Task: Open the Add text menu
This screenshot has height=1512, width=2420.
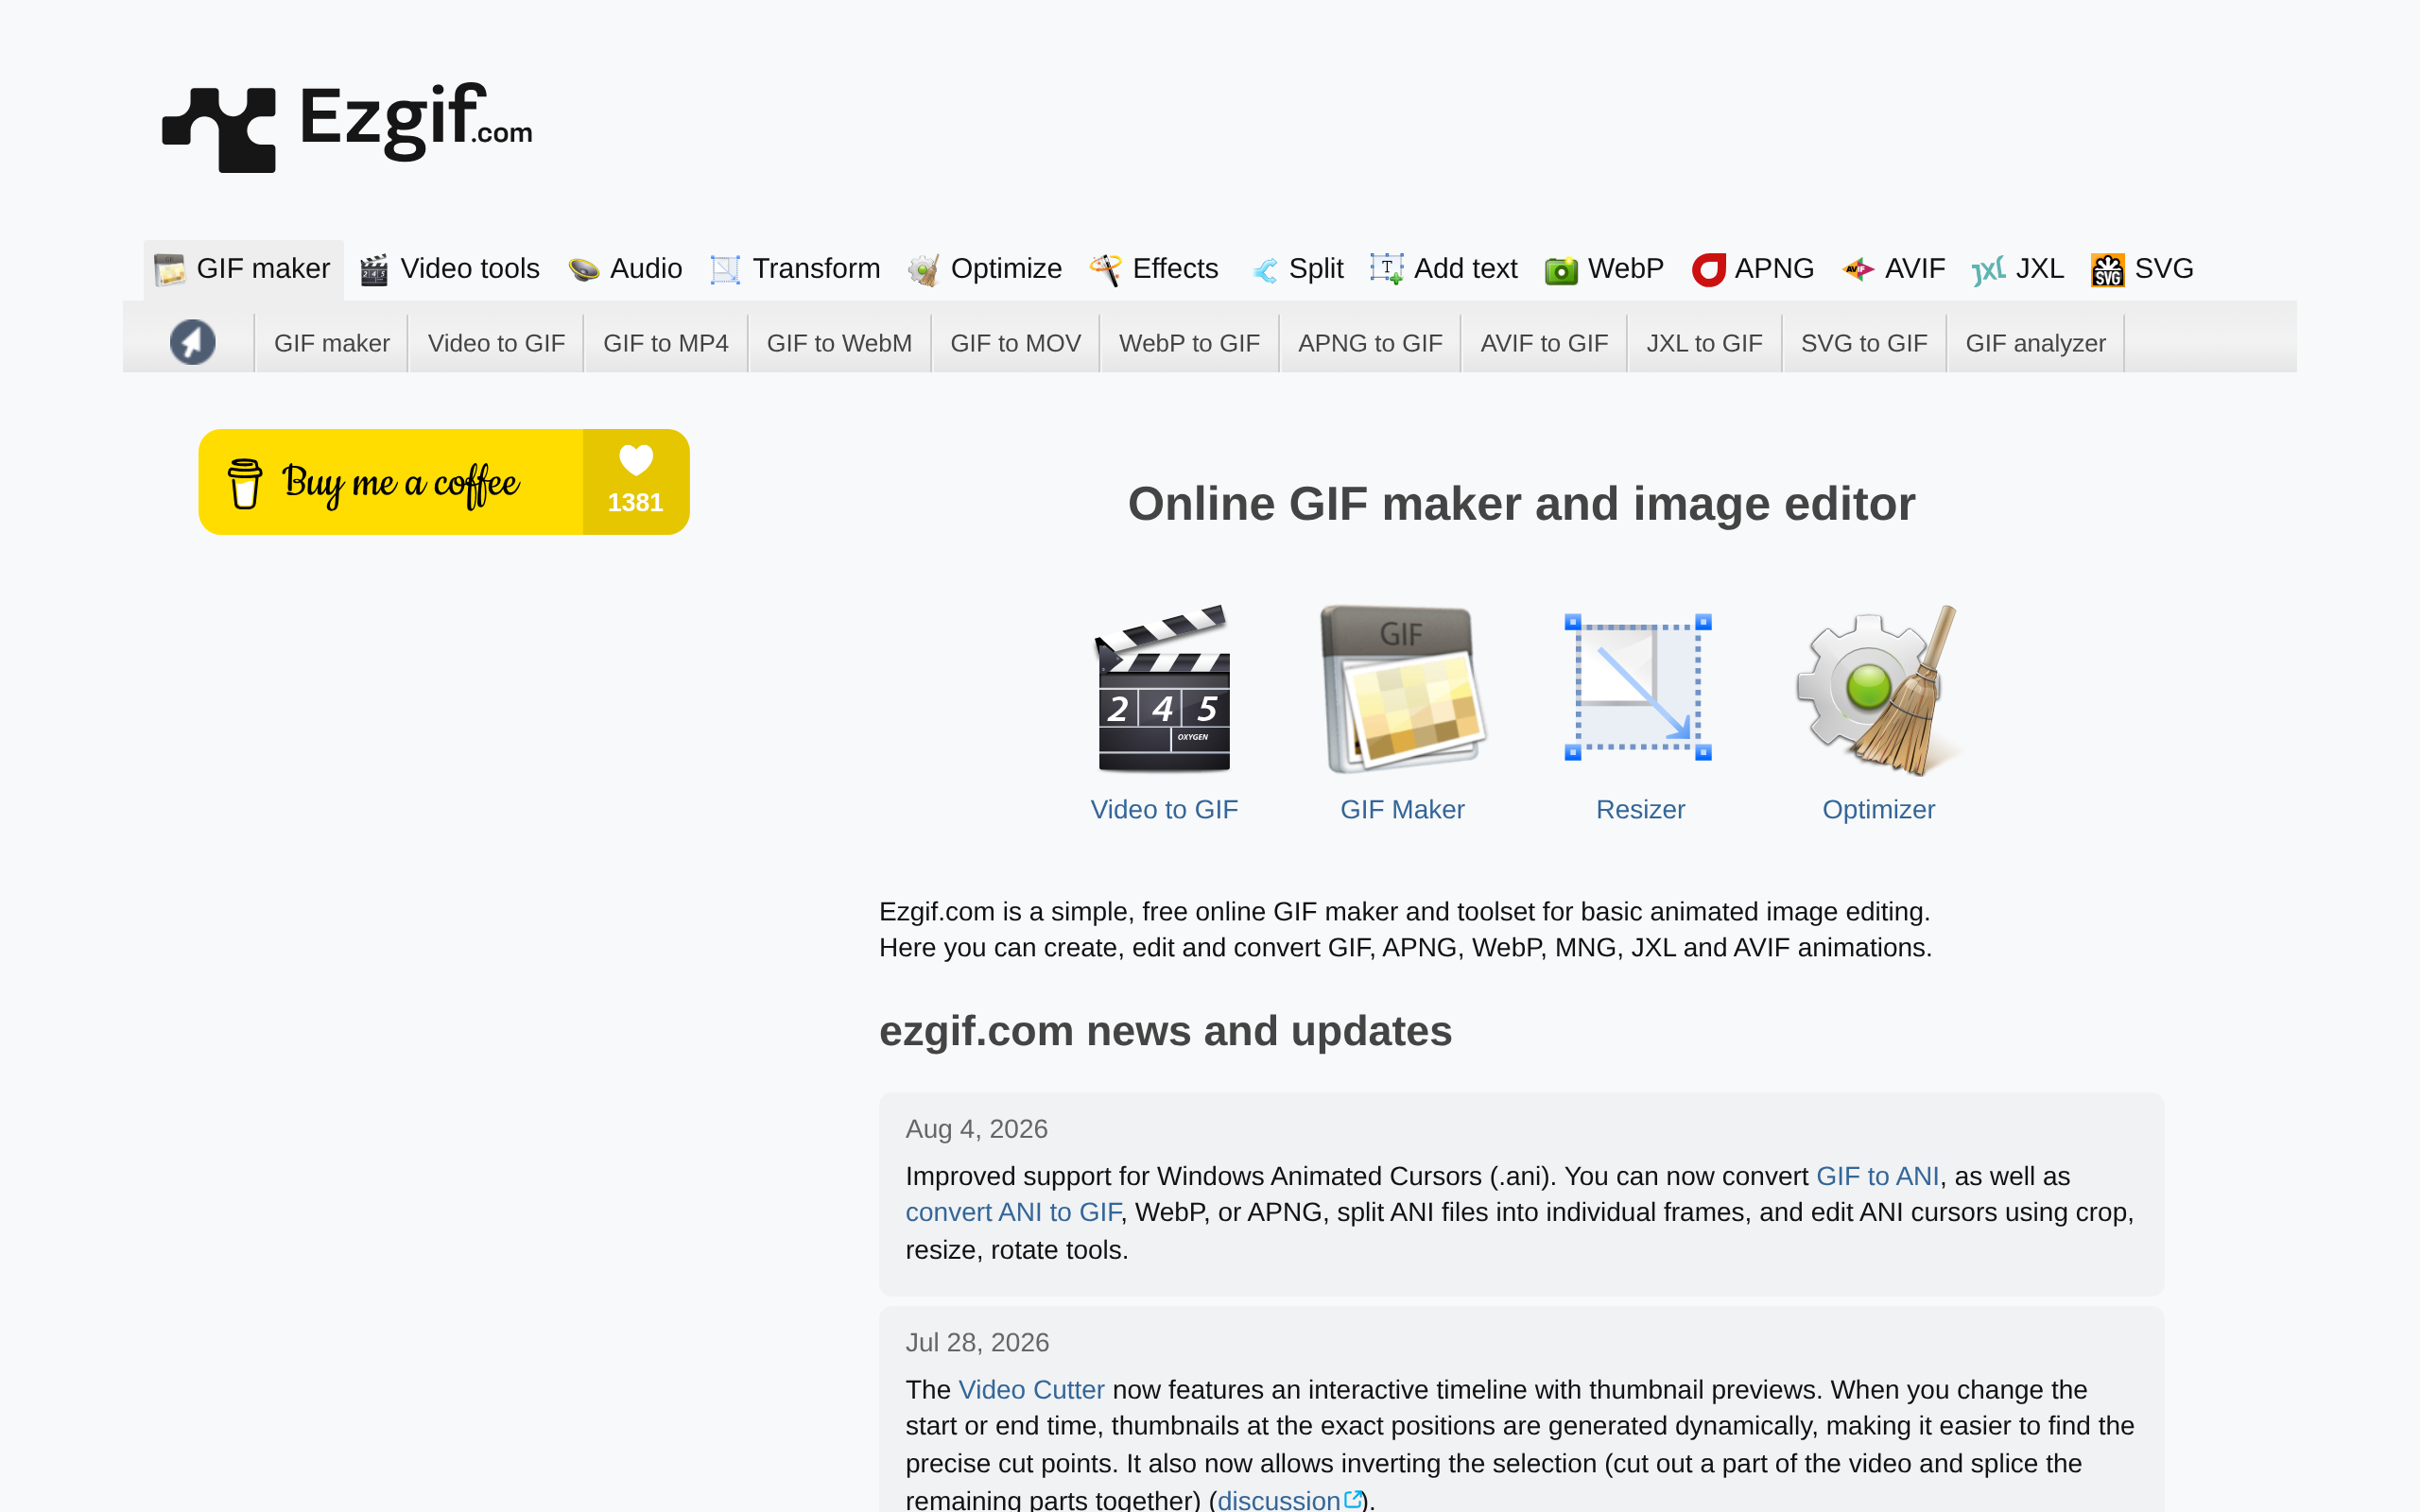Action: 1444,269
